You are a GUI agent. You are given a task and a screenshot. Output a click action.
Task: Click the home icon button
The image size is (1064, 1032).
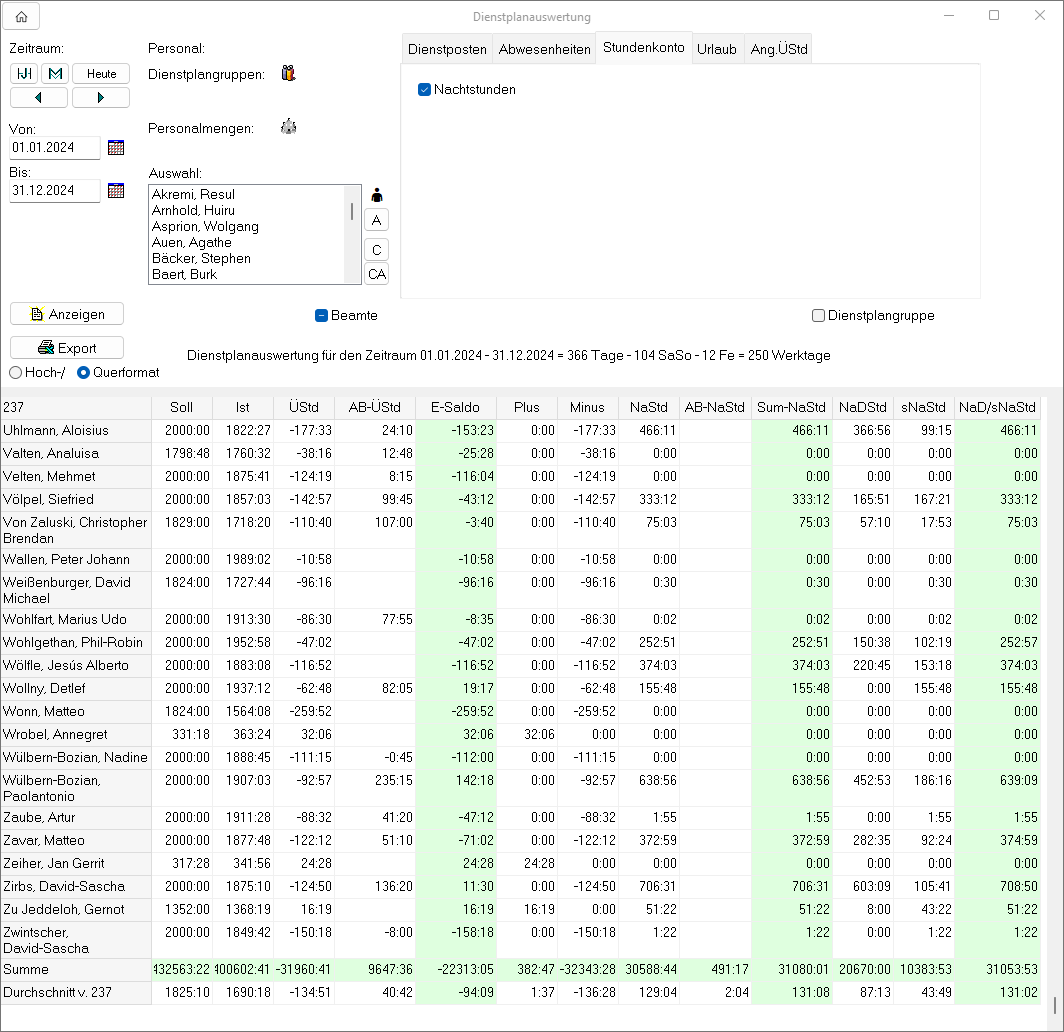pos(21,16)
